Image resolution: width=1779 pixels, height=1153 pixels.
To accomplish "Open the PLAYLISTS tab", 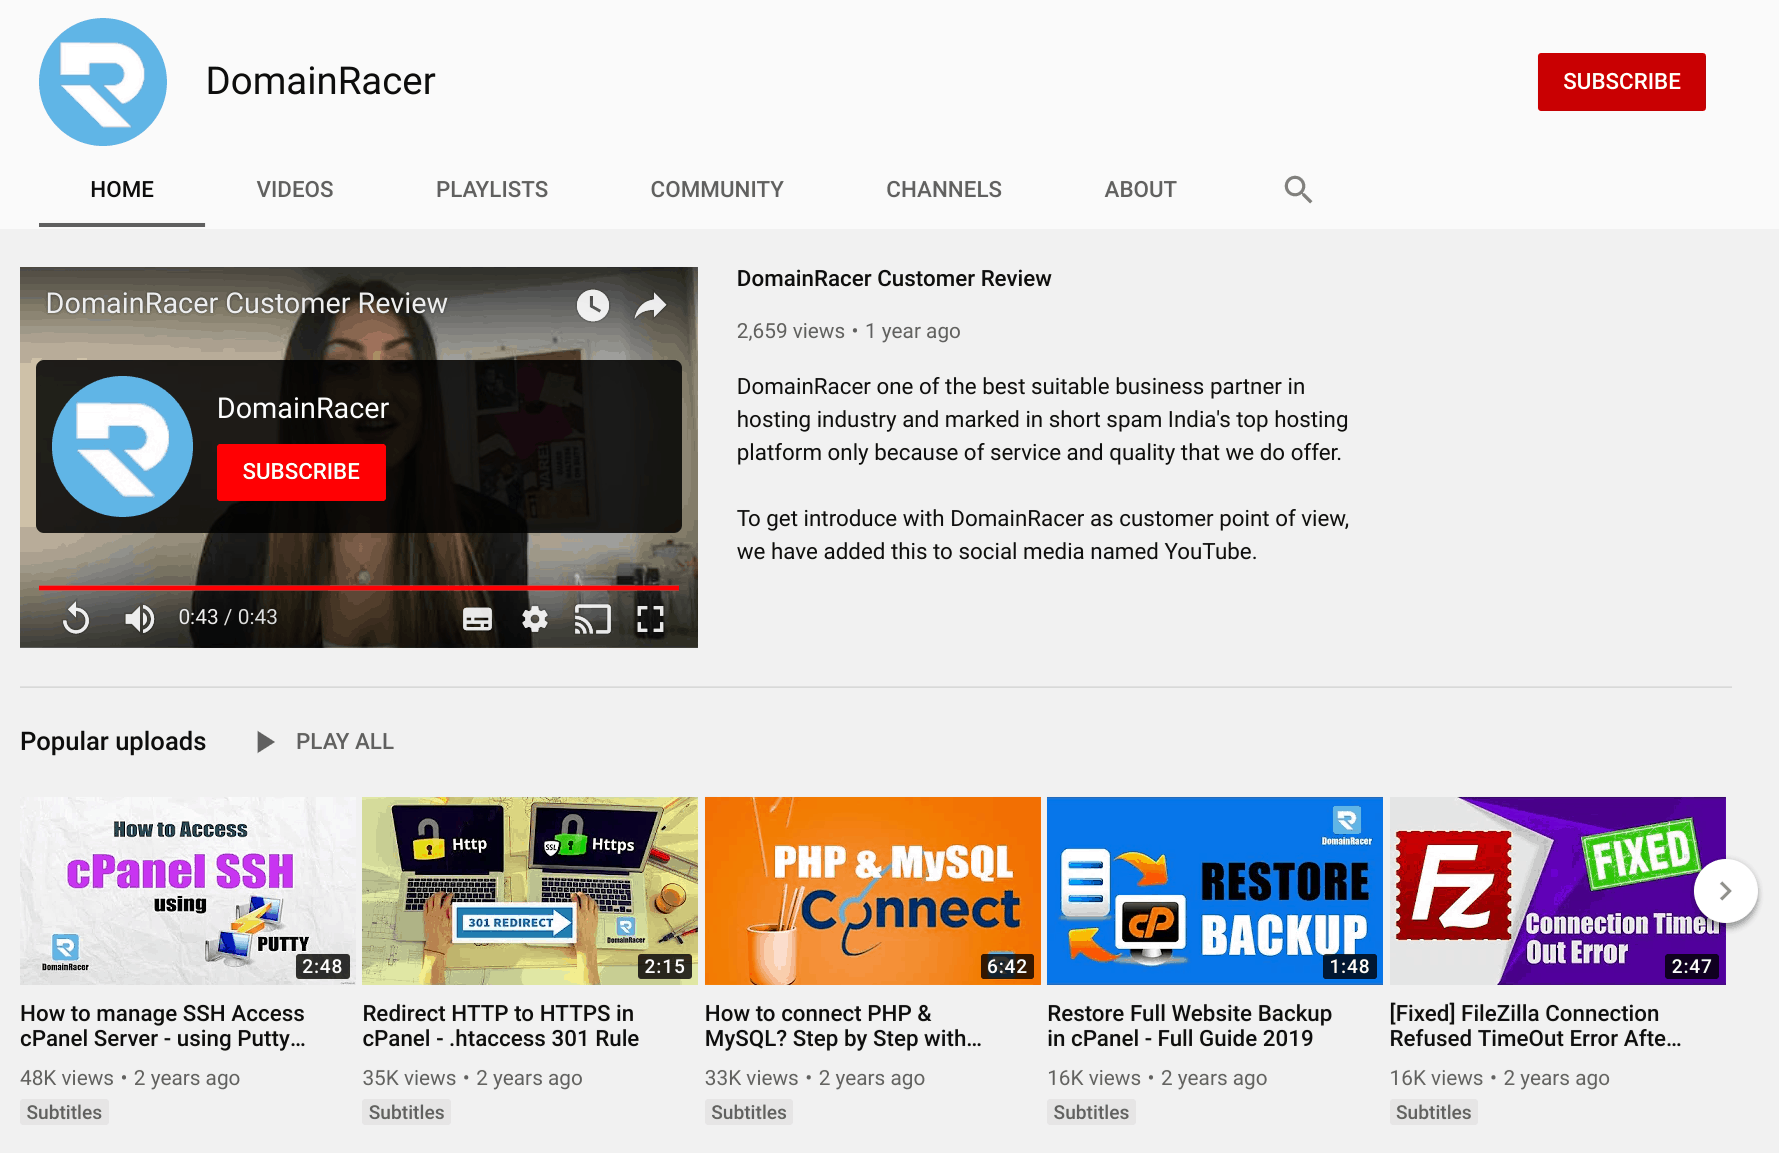I will (492, 189).
